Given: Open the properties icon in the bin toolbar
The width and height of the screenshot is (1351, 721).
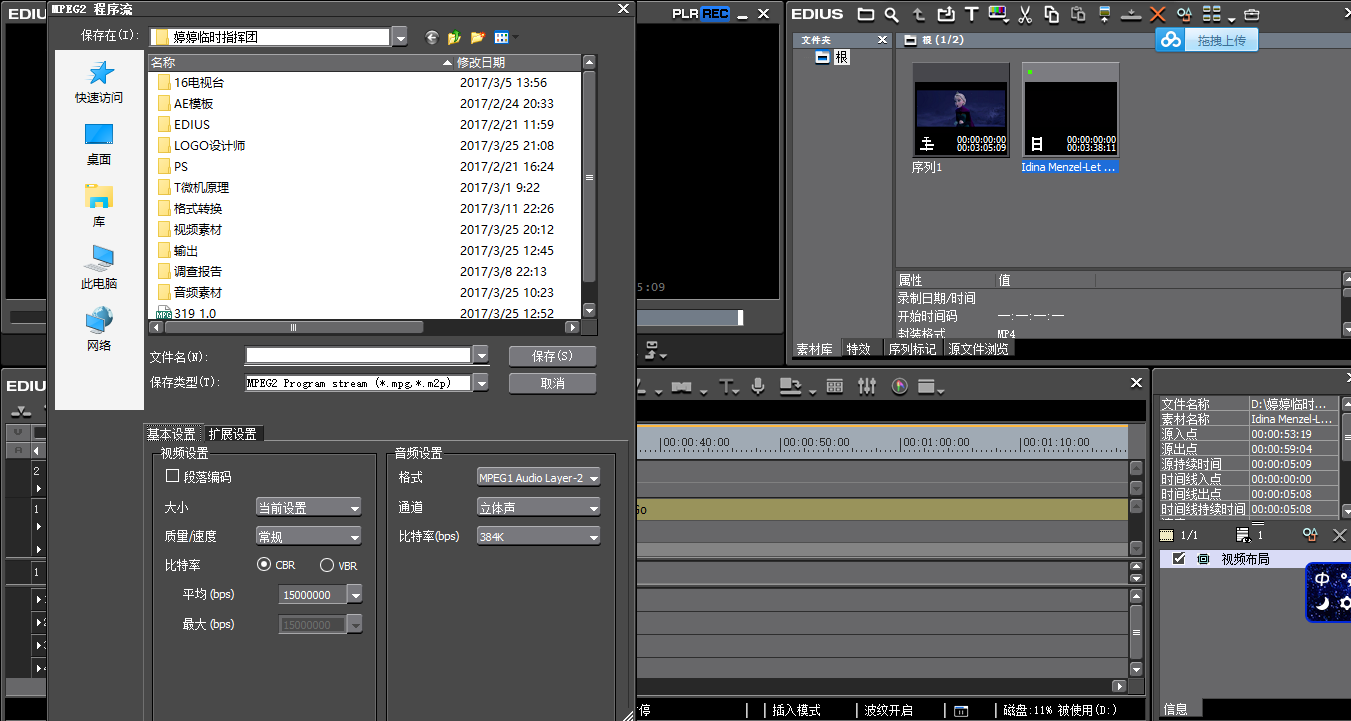Looking at the screenshot, I should point(1185,14).
